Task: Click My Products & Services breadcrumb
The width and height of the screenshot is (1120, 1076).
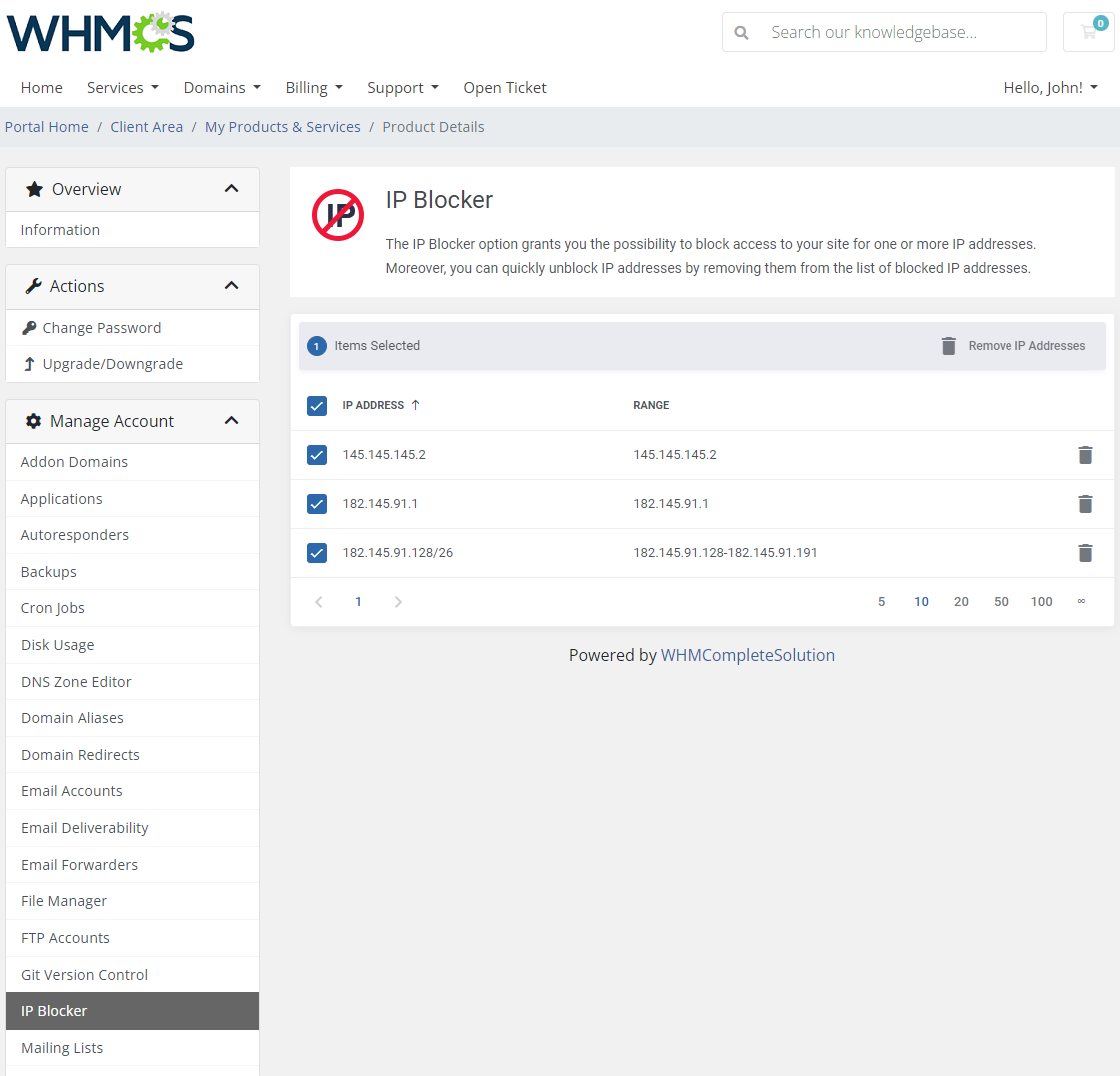Action: click(283, 127)
